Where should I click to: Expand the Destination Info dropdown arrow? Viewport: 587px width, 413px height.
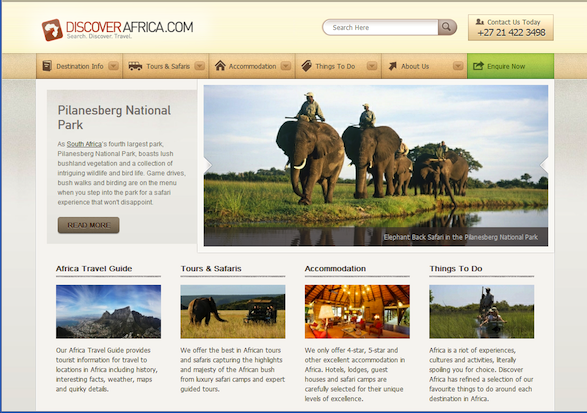[113, 66]
